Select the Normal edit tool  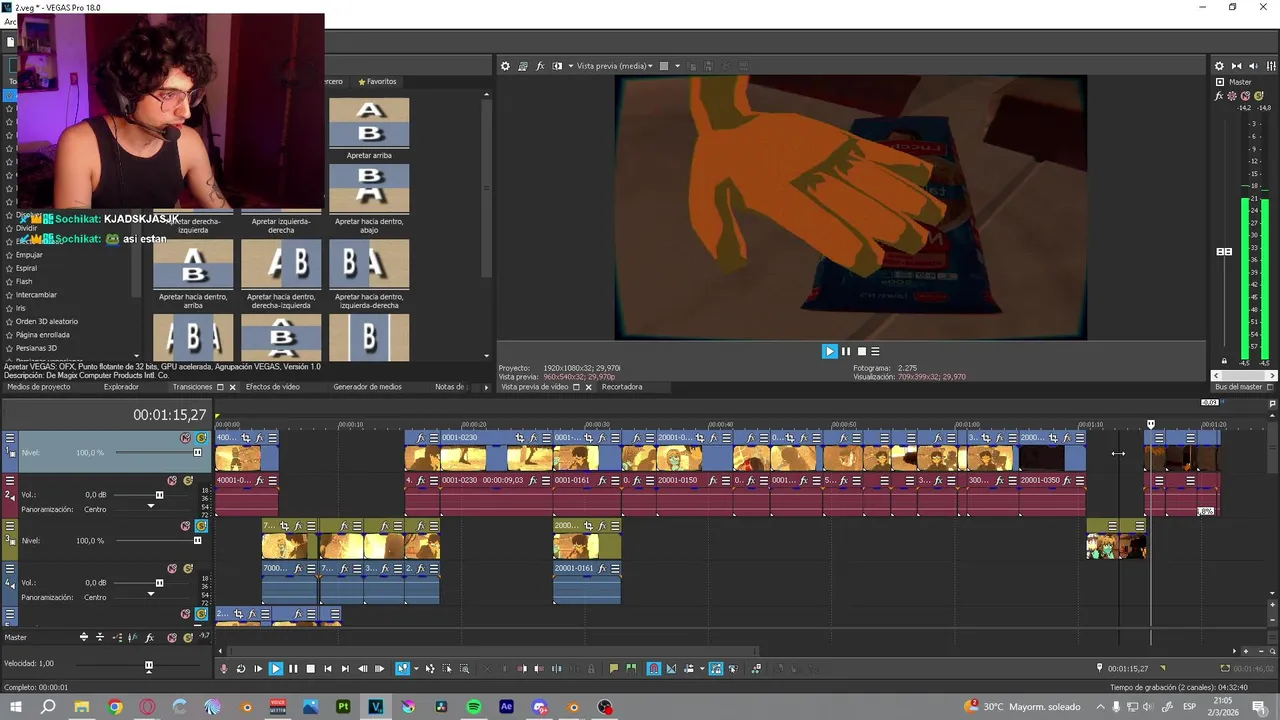tap(402, 669)
